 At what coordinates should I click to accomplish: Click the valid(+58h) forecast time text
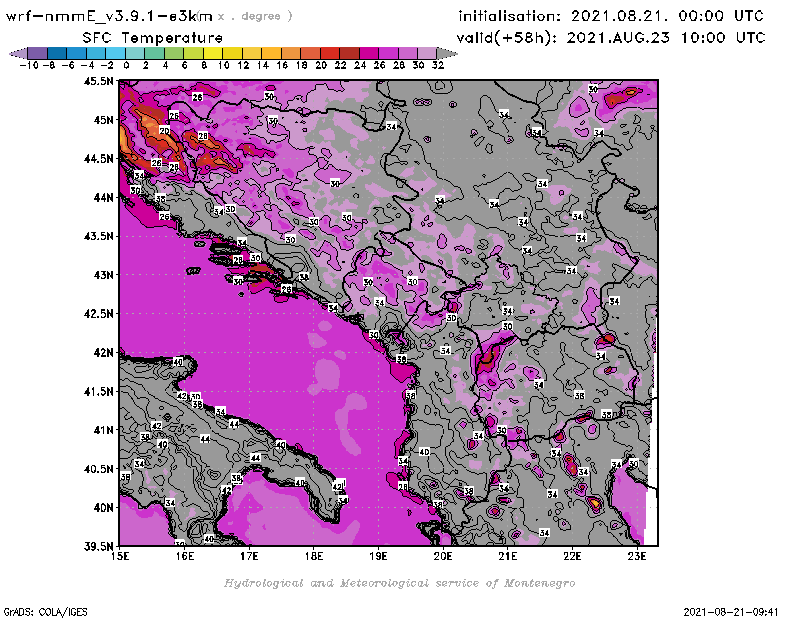pyautogui.click(x=611, y=37)
